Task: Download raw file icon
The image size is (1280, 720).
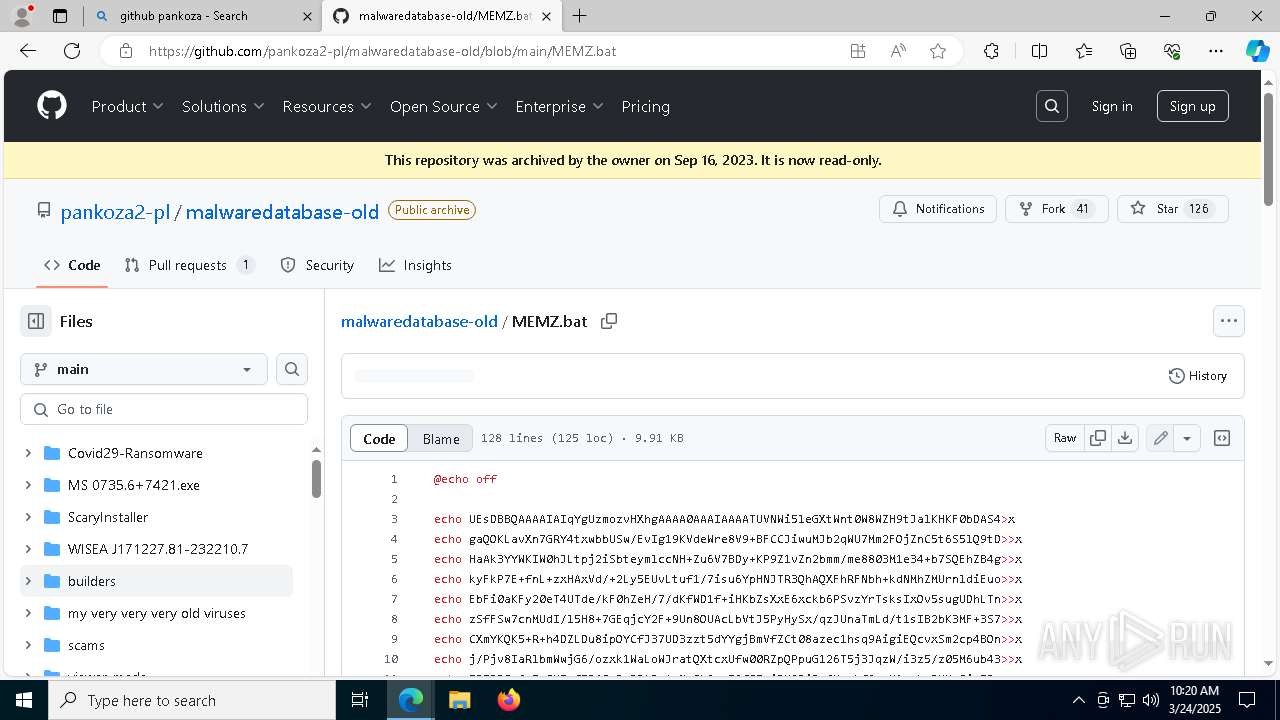Action: pos(1125,438)
